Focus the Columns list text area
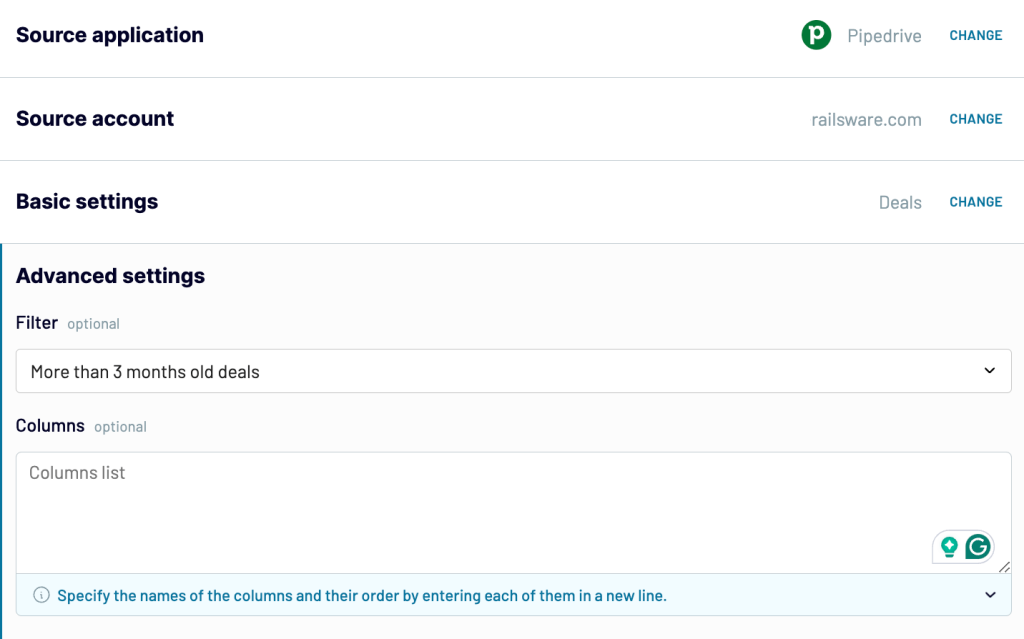 513,513
